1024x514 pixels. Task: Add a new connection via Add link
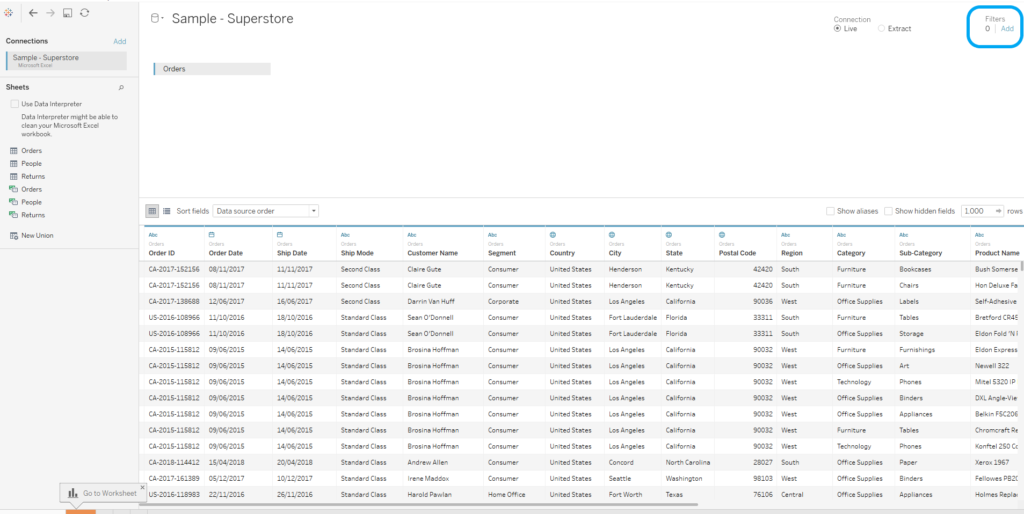(120, 42)
